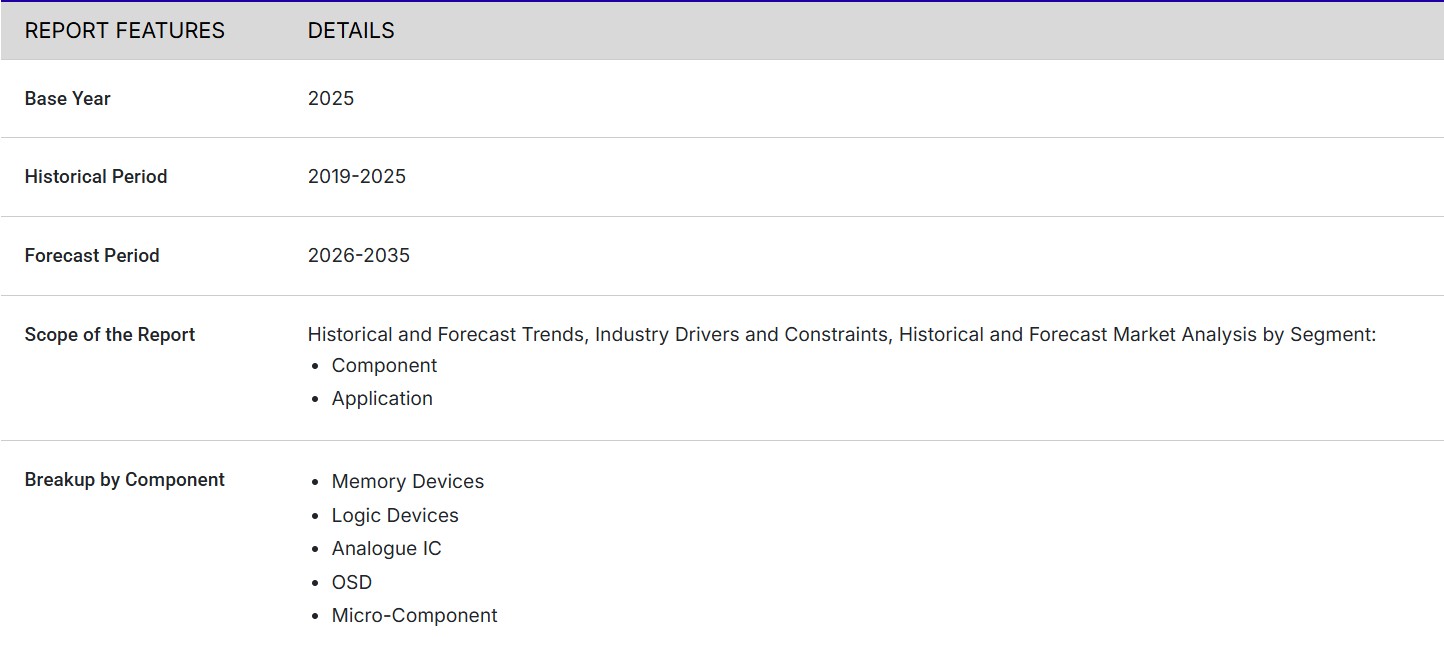Click the 2019-2025 historical period value
Viewport: 1444px width, 646px height.
[357, 177]
